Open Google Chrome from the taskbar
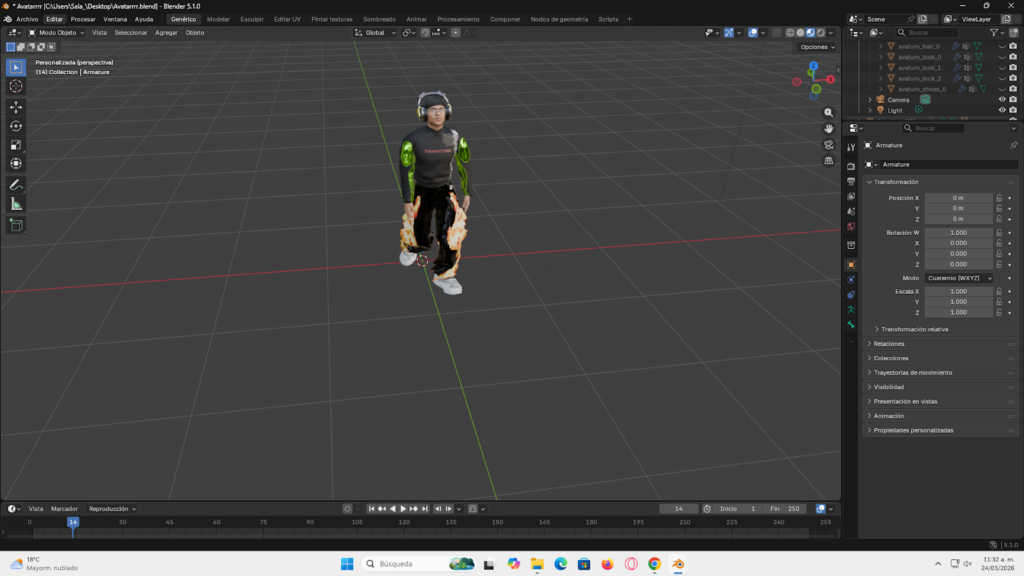The height and width of the screenshot is (576, 1024). pyautogui.click(x=654, y=563)
